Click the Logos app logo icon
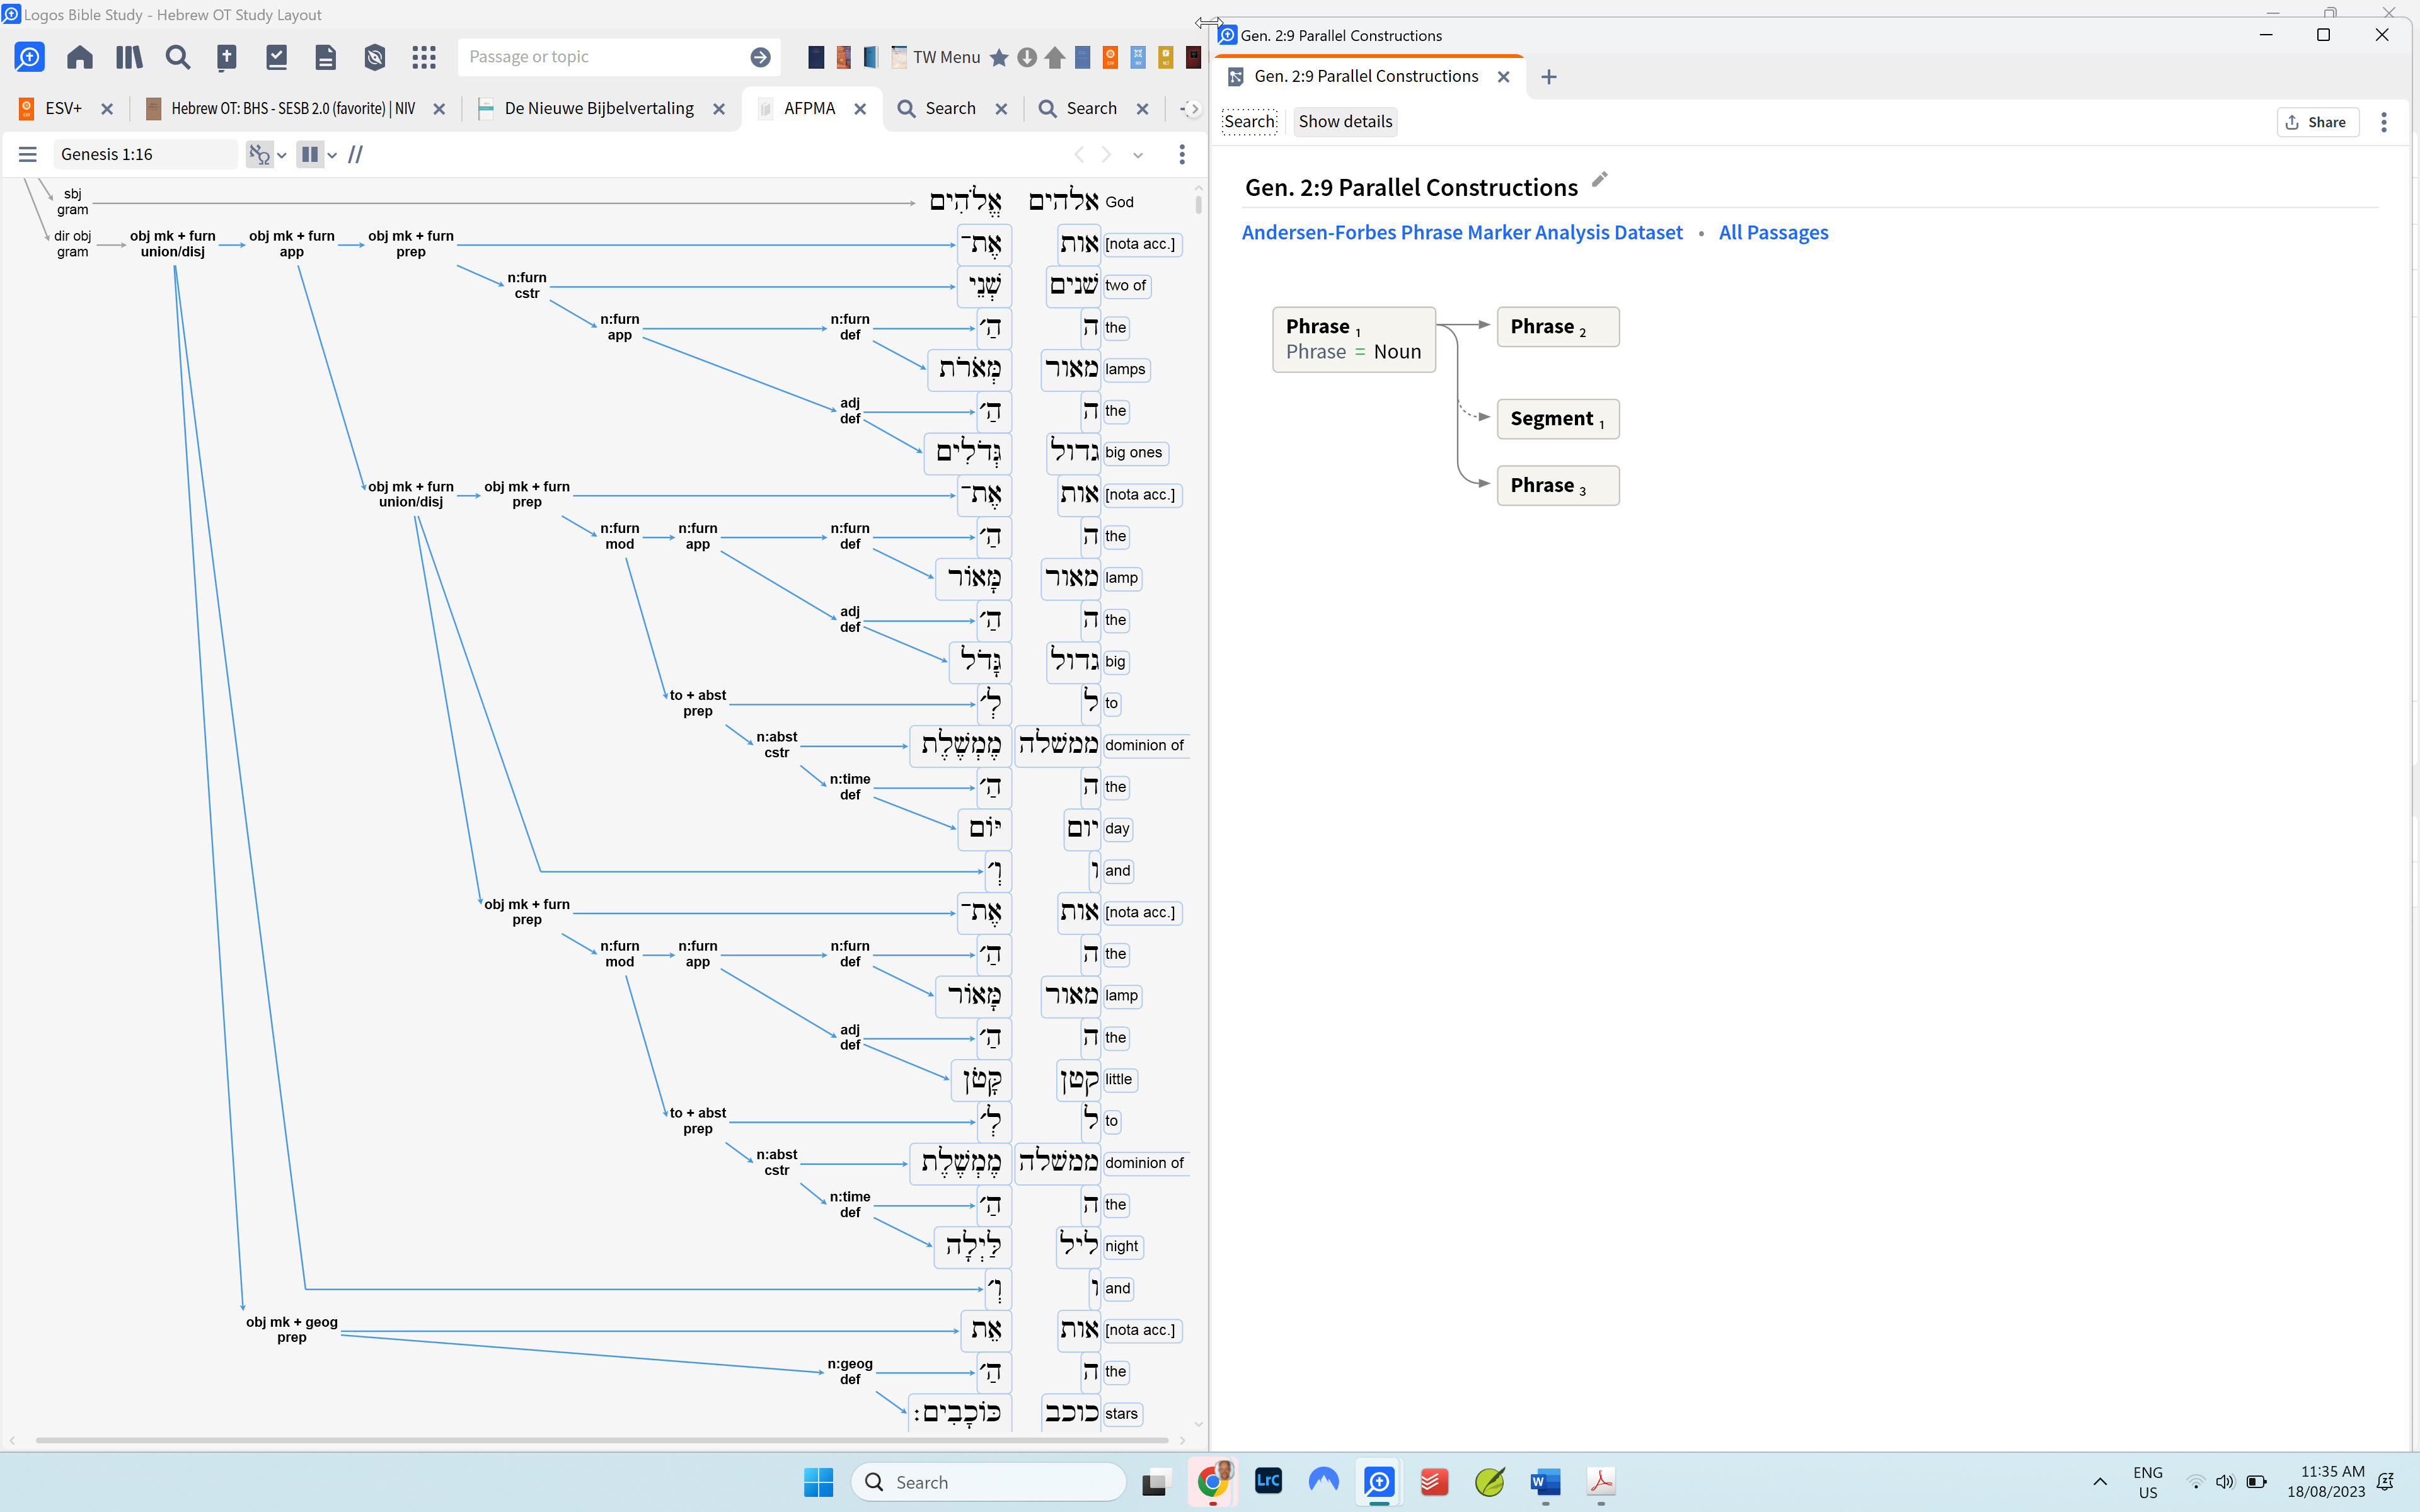This screenshot has width=2420, height=1512. click(x=29, y=57)
